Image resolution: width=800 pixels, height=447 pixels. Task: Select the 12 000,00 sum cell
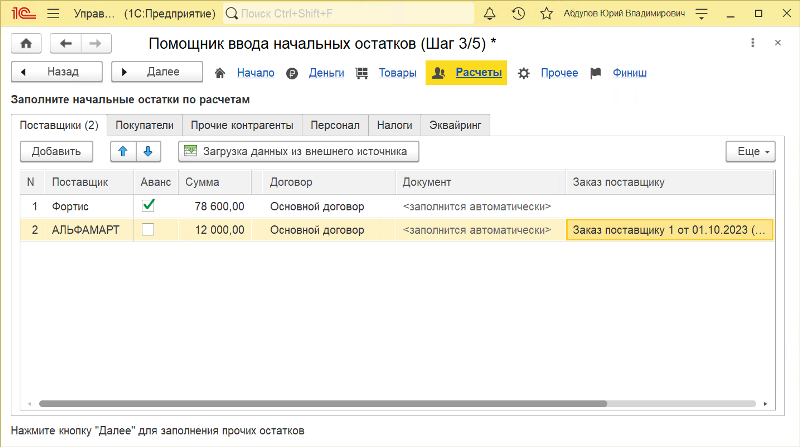tap(215, 230)
